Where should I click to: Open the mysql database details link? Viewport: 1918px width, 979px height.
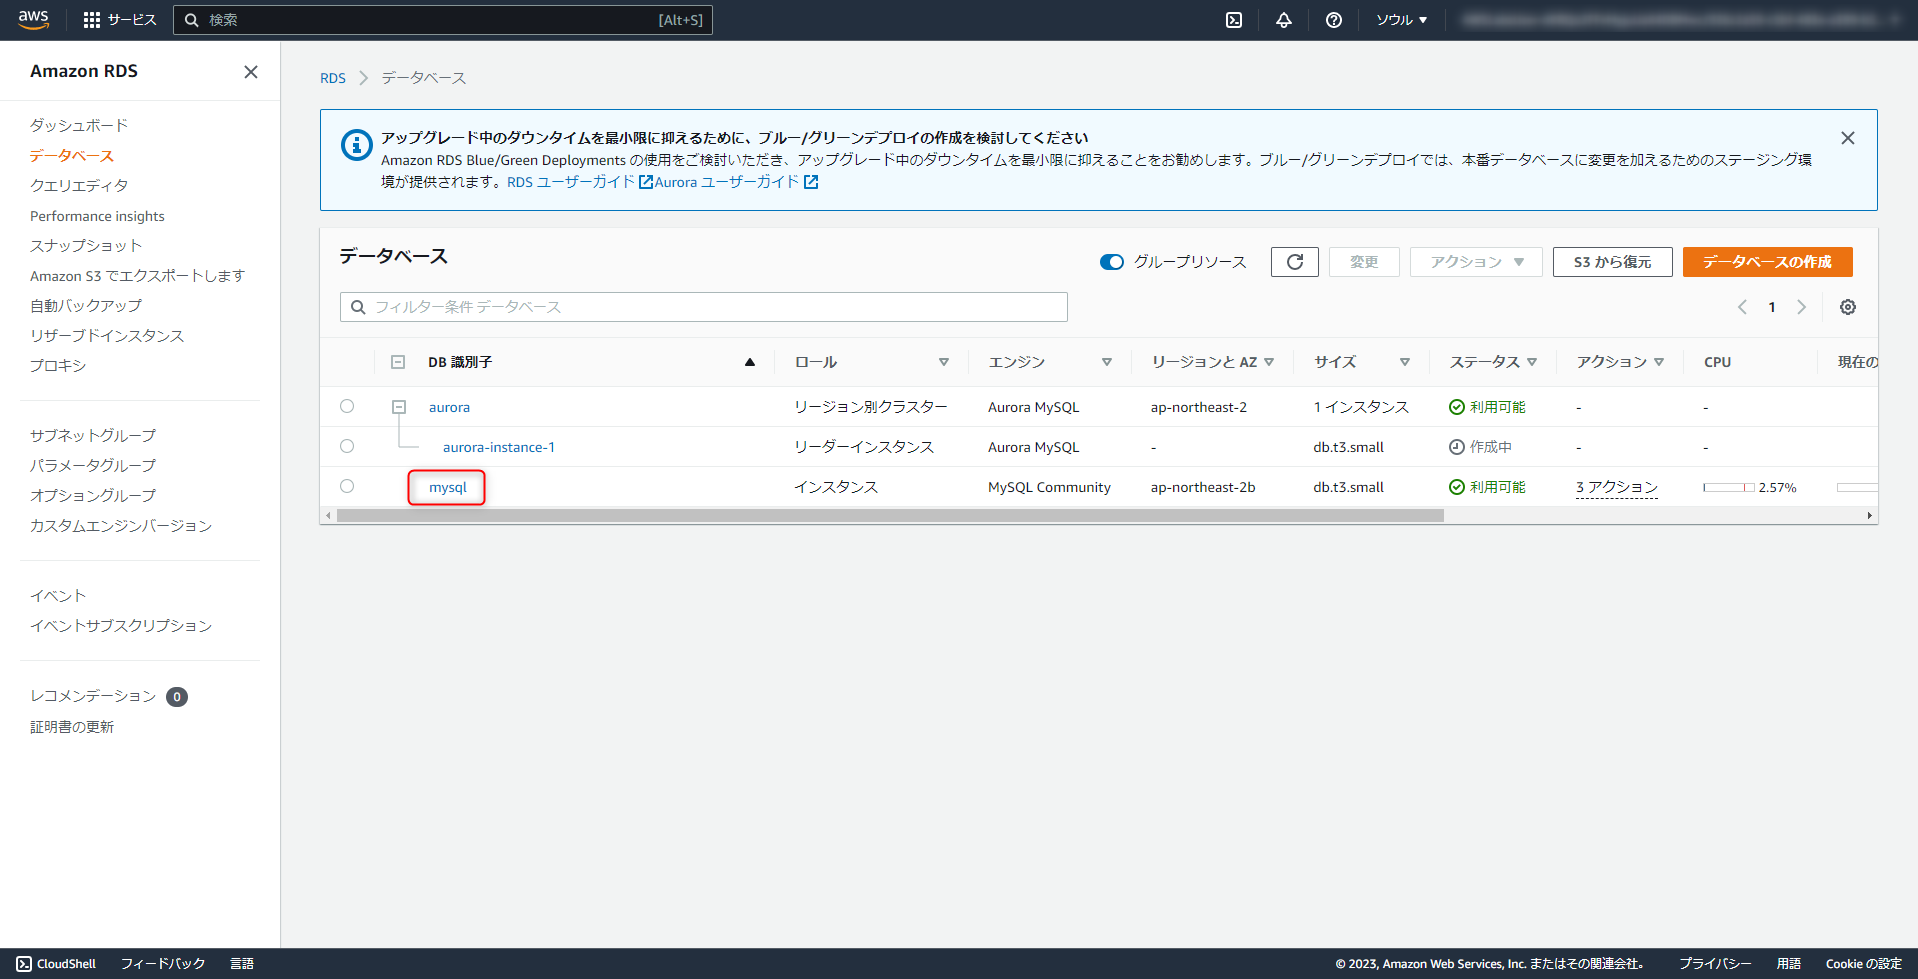coord(447,487)
